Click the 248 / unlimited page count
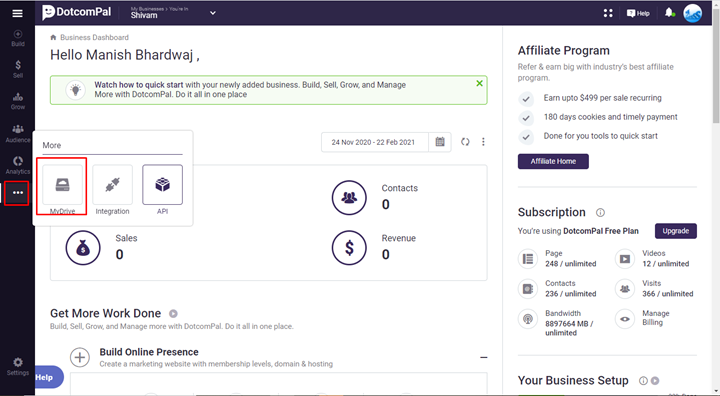The height and width of the screenshot is (396, 720). 571,264
